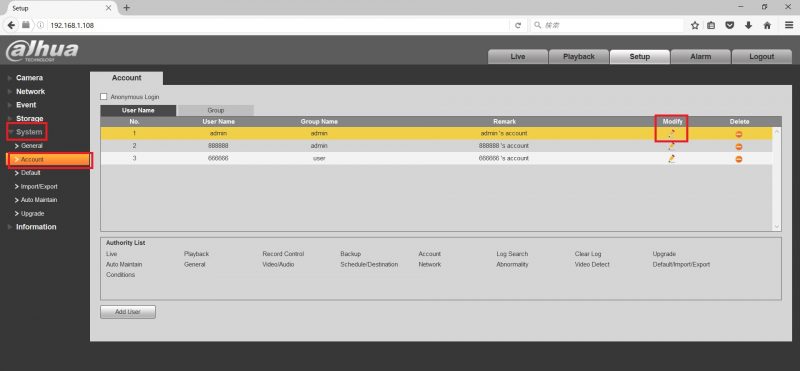The height and width of the screenshot is (371, 800).
Task: Click modify pencil for user 888888
Action: click(x=671, y=146)
